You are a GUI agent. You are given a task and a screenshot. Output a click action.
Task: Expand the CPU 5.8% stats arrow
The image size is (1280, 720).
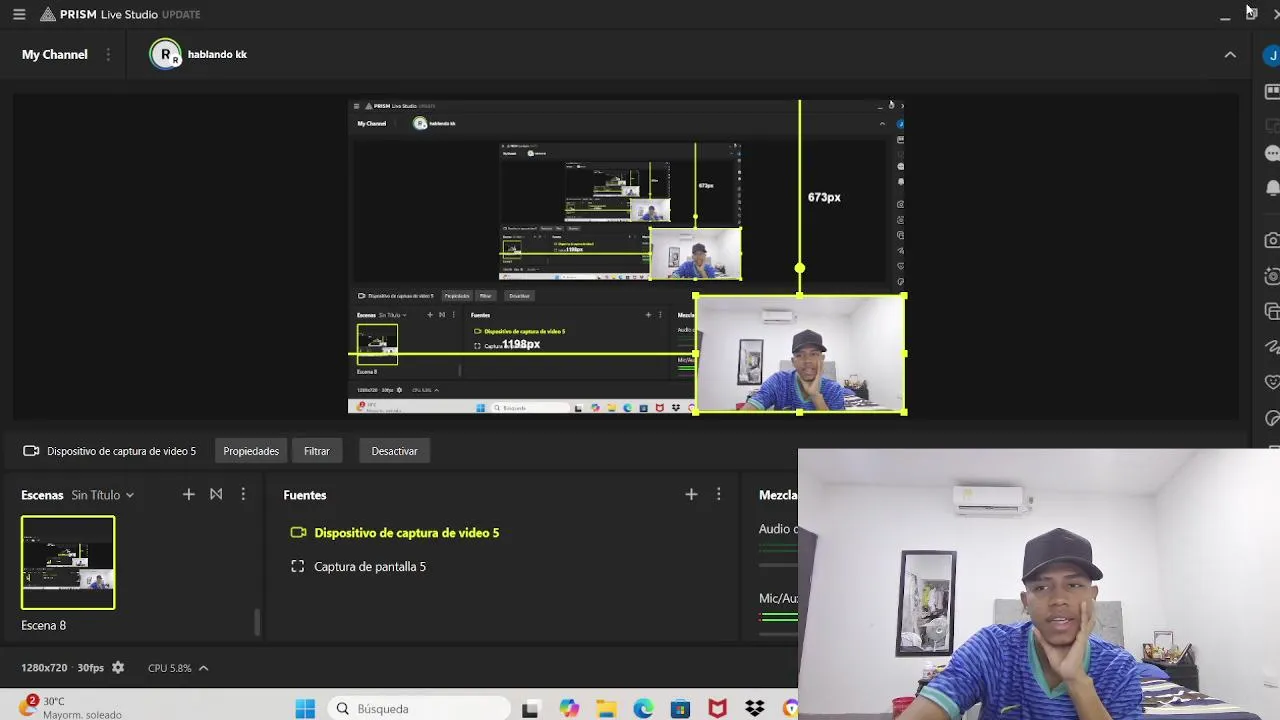[203, 668]
